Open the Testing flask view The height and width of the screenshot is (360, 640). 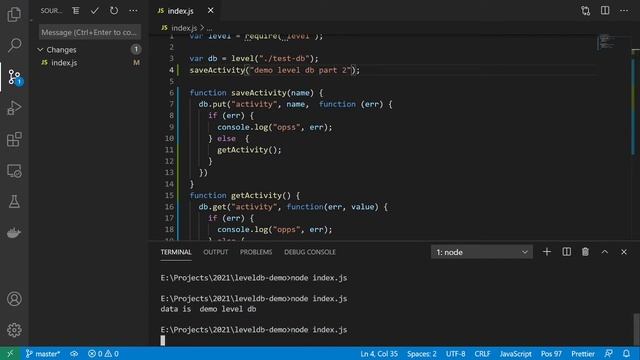(14, 202)
